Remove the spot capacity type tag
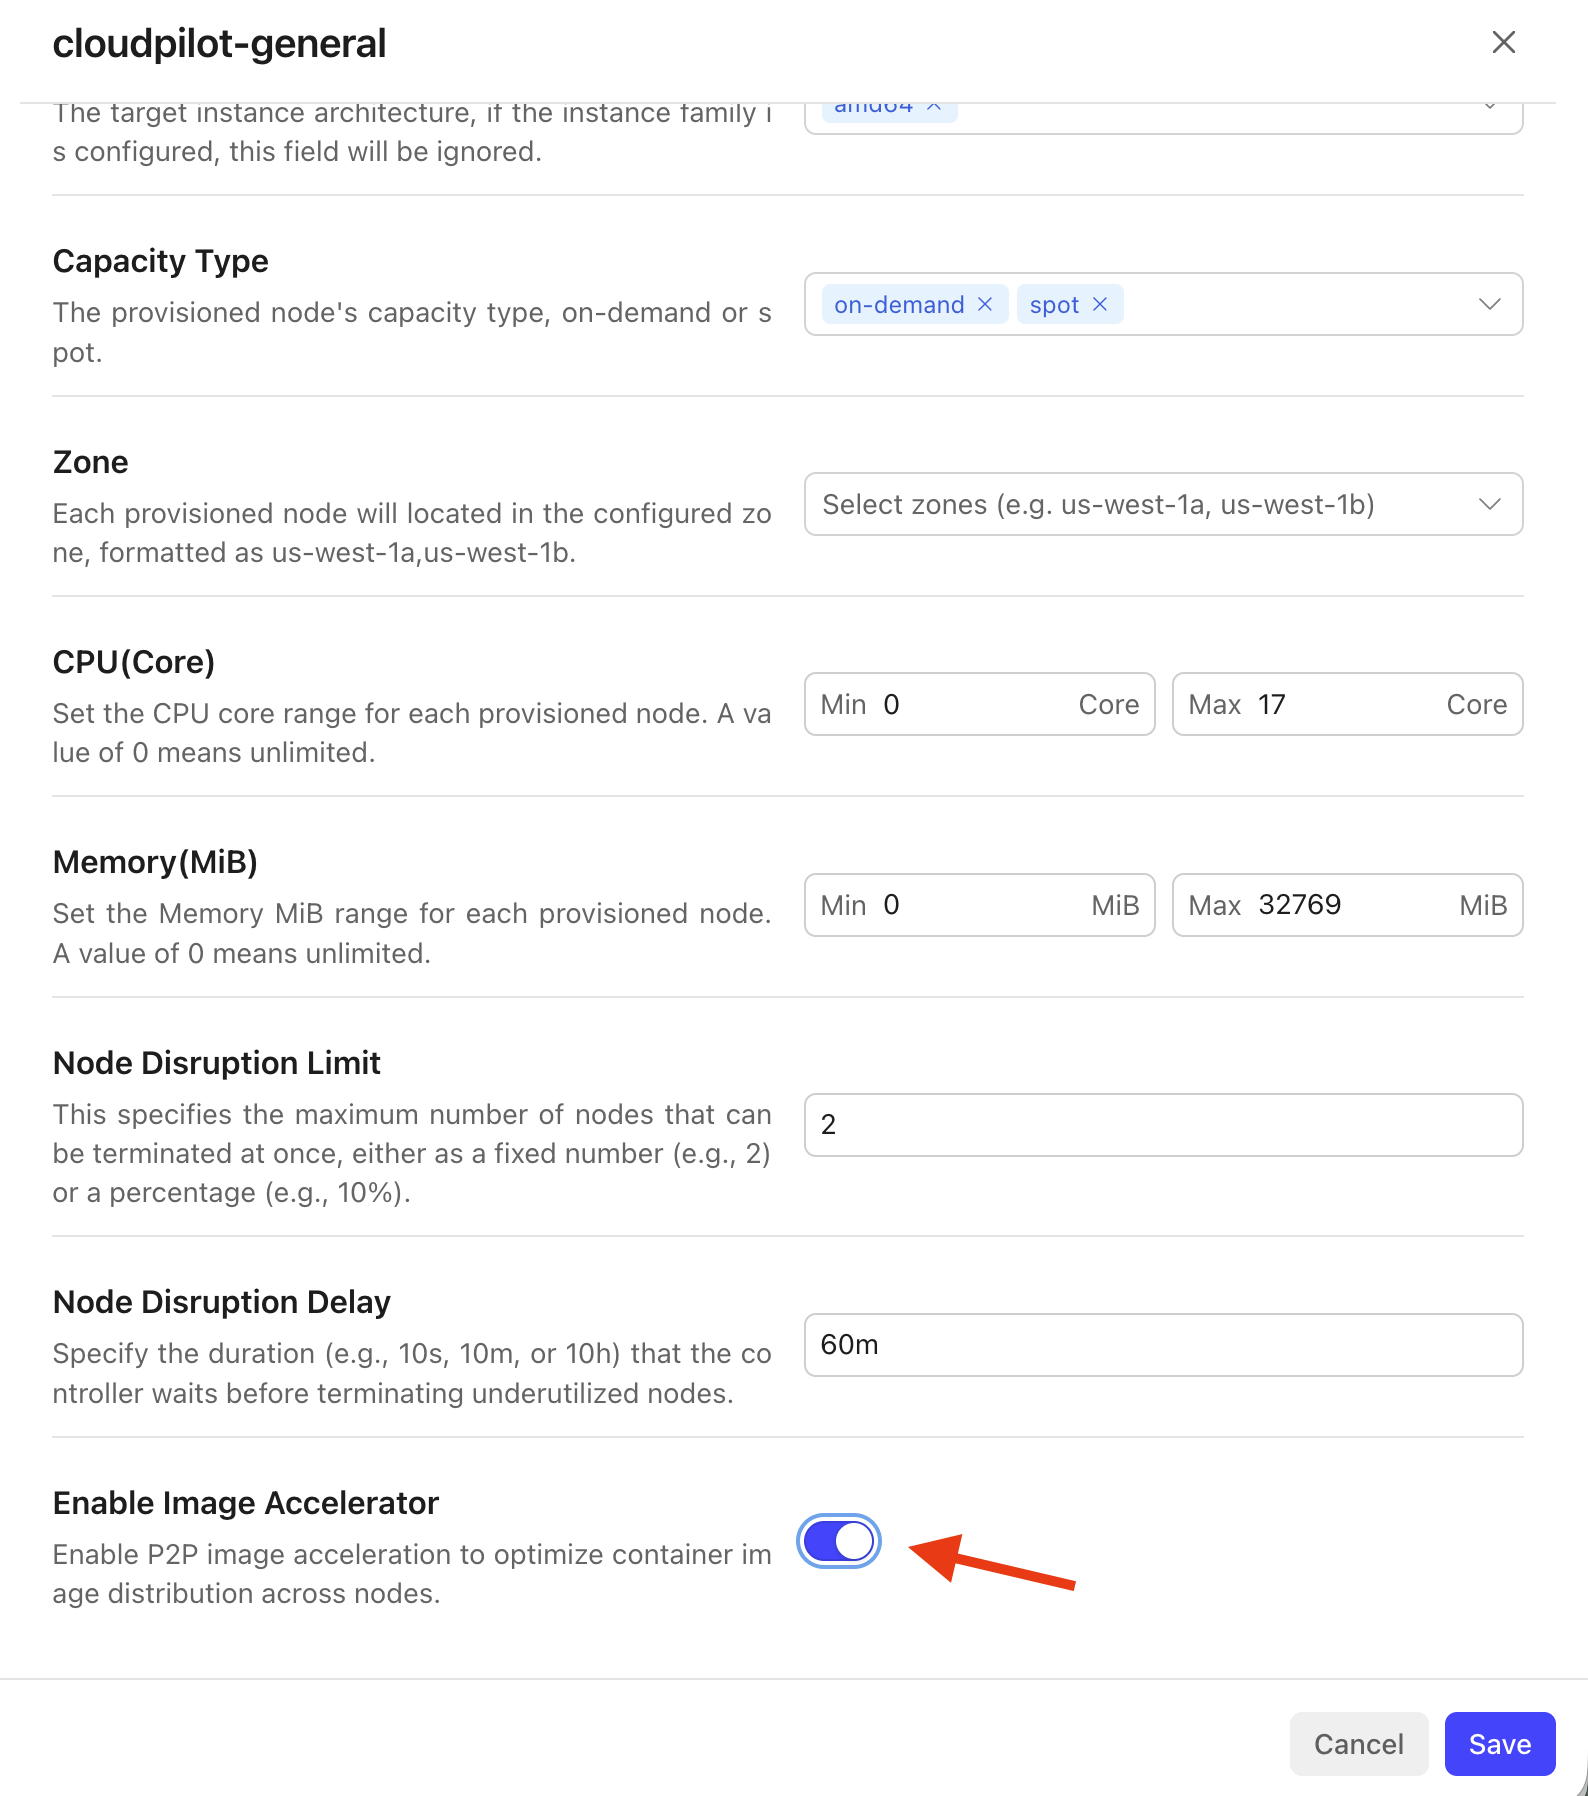The width and height of the screenshot is (1588, 1796). coord(1100,304)
